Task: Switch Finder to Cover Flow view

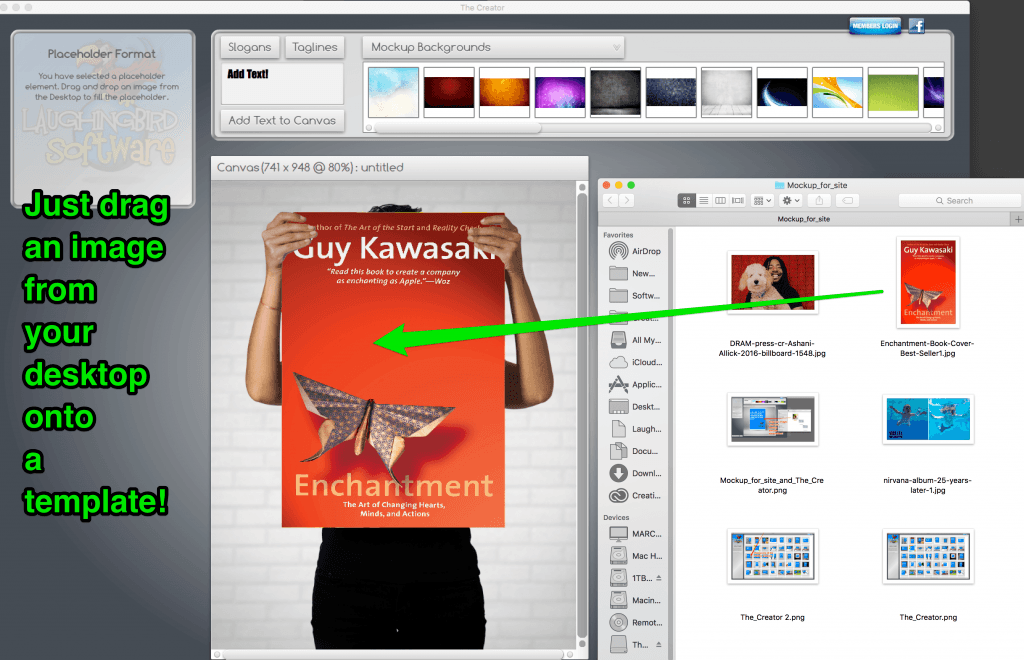Action: (738, 200)
